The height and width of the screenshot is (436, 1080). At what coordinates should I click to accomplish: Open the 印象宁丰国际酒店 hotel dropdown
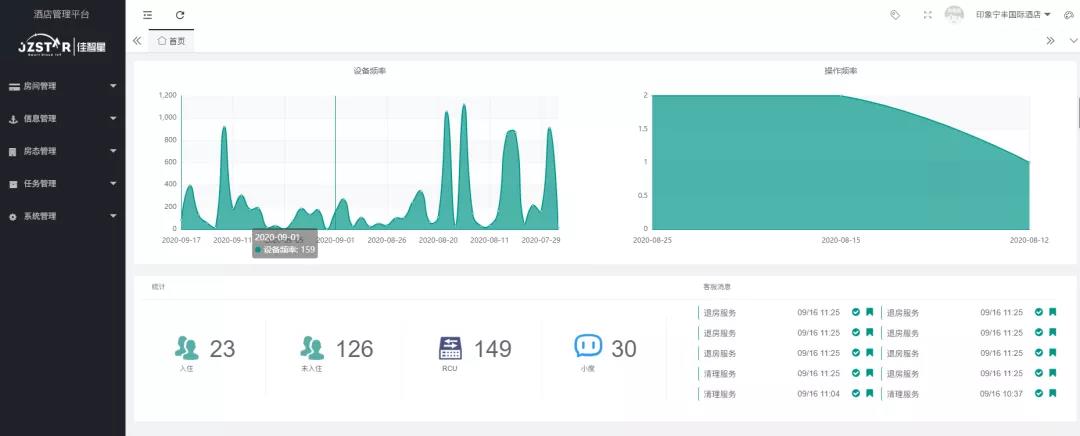[x=1012, y=15]
